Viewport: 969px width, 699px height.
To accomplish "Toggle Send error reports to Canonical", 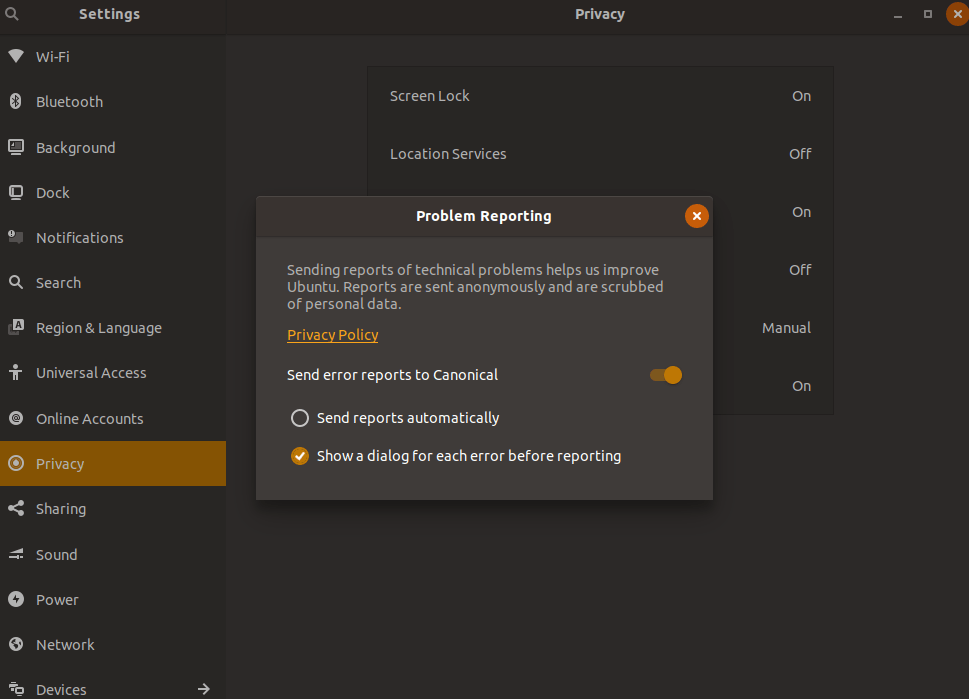I will [x=664, y=375].
